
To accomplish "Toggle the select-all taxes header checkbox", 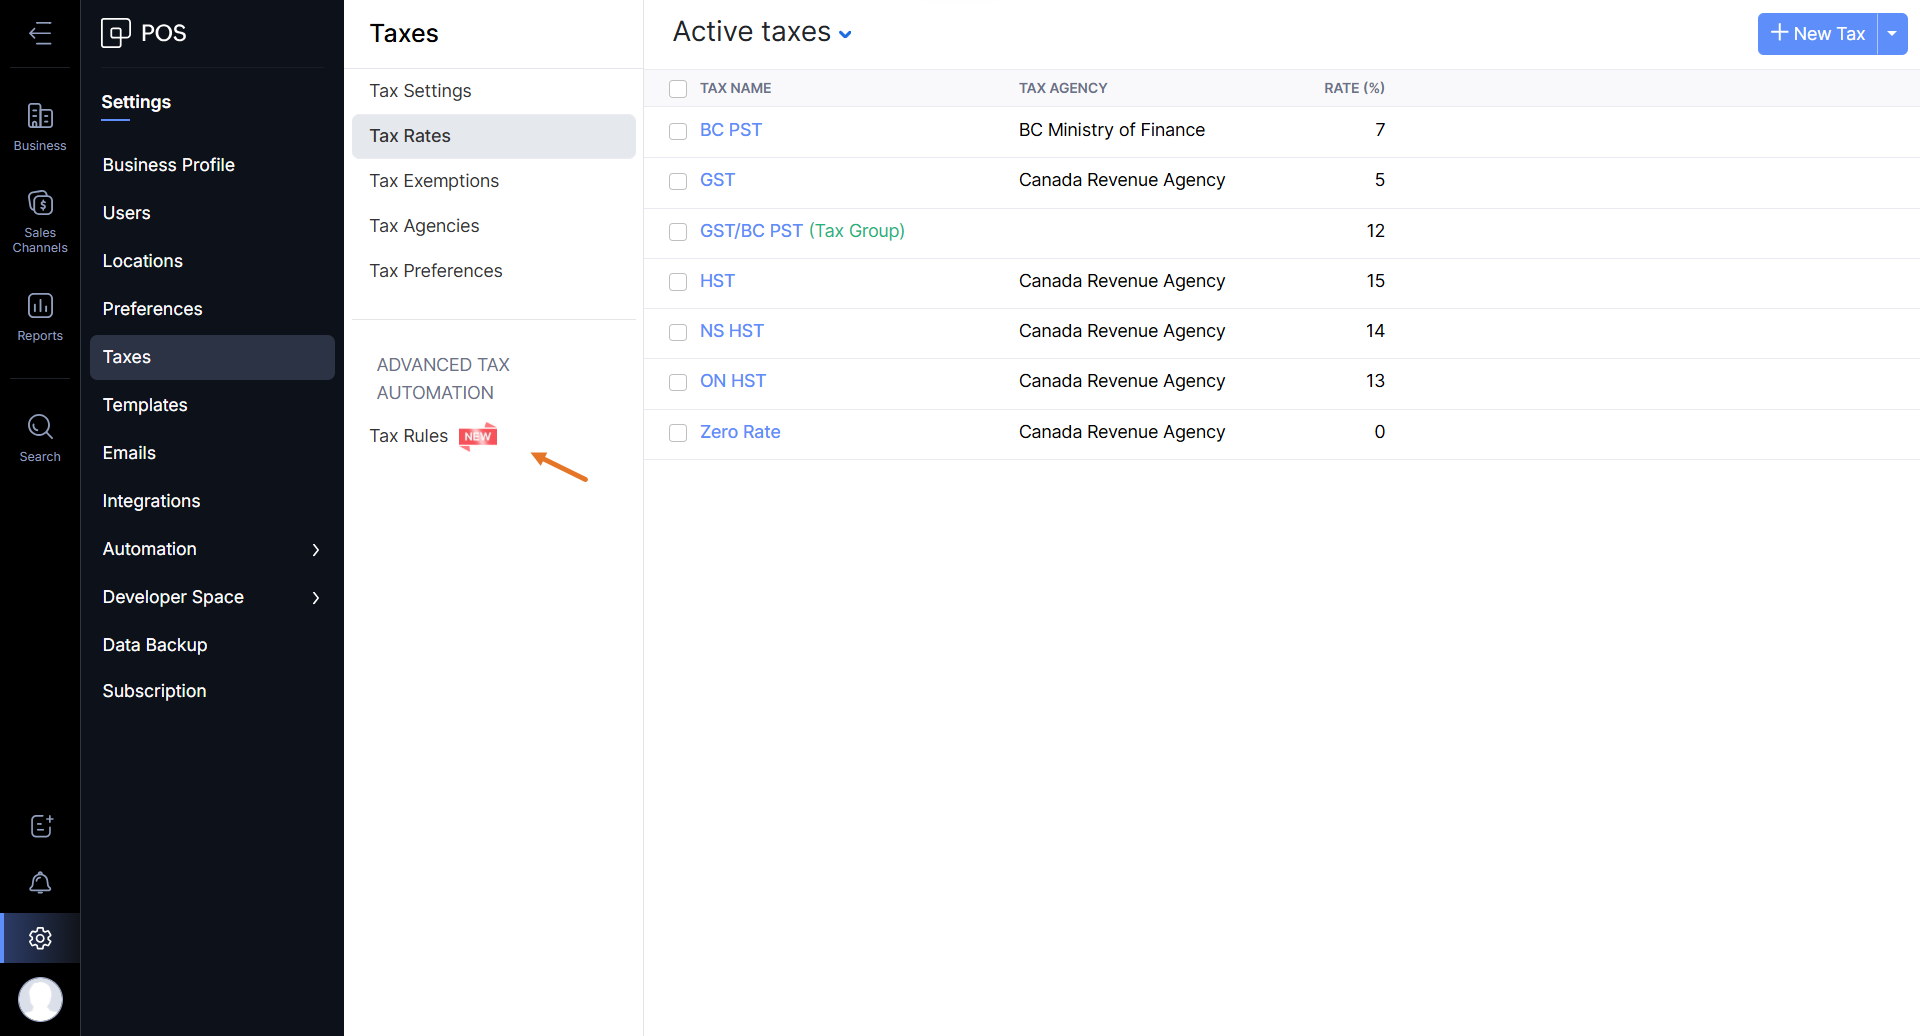I will 678,89.
